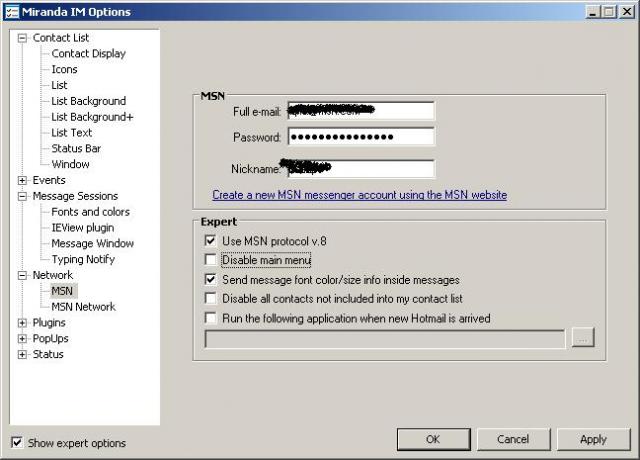The width and height of the screenshot is (640, 460).
Task: Select Status Bar in the tree
Action: pyautogui.click(x=76, y=149)
